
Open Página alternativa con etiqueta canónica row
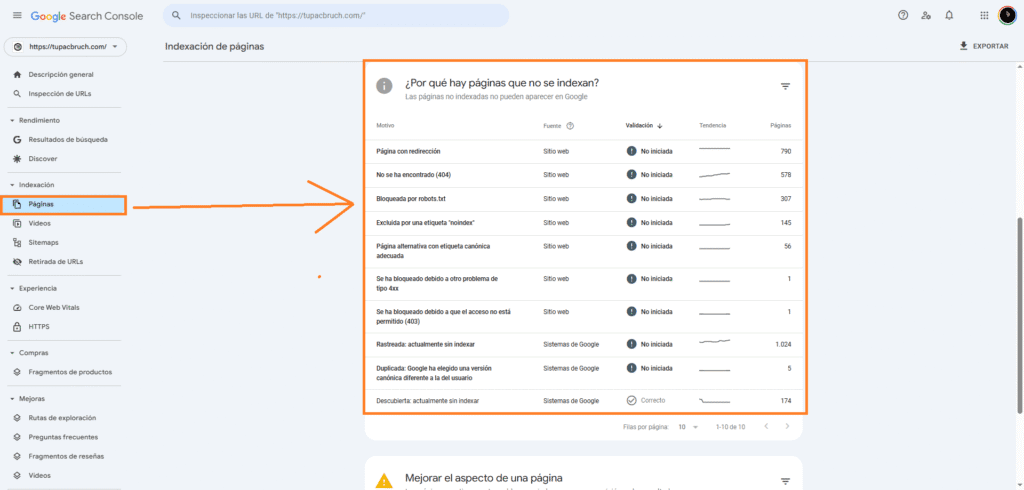(584, 251)
